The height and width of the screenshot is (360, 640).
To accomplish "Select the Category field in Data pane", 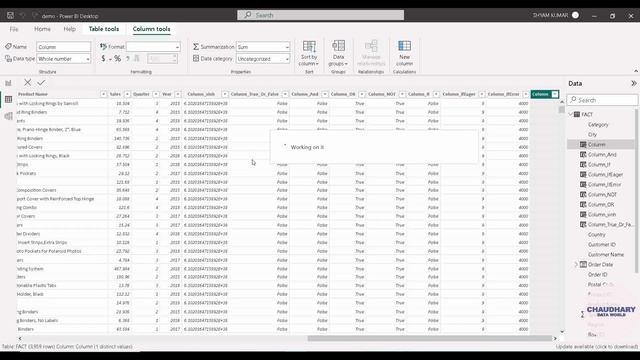I will [x=598, y=124].
